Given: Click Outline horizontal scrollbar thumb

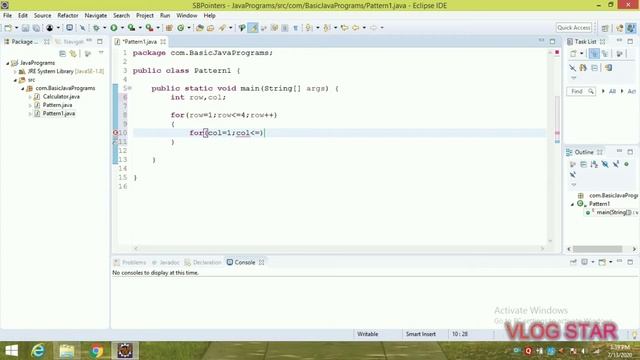Looking at the screenshot, I should [x=597, y=249].
